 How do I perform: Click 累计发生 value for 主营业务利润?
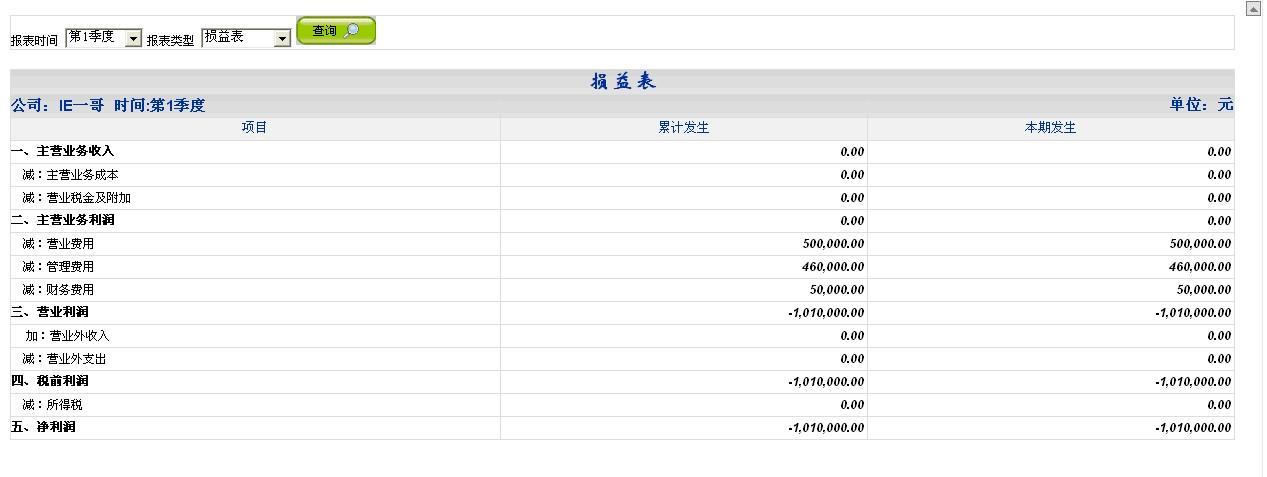(x=852, y=220)
